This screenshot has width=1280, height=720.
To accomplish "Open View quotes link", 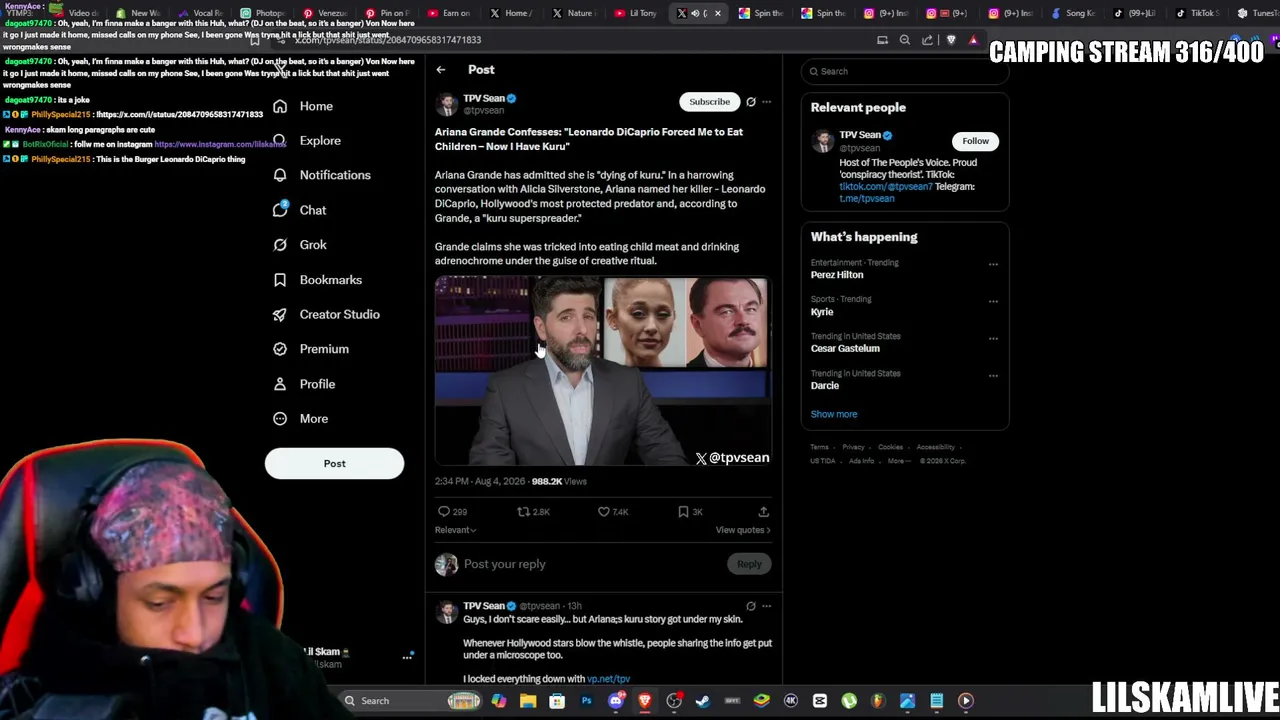I will 743,530.
